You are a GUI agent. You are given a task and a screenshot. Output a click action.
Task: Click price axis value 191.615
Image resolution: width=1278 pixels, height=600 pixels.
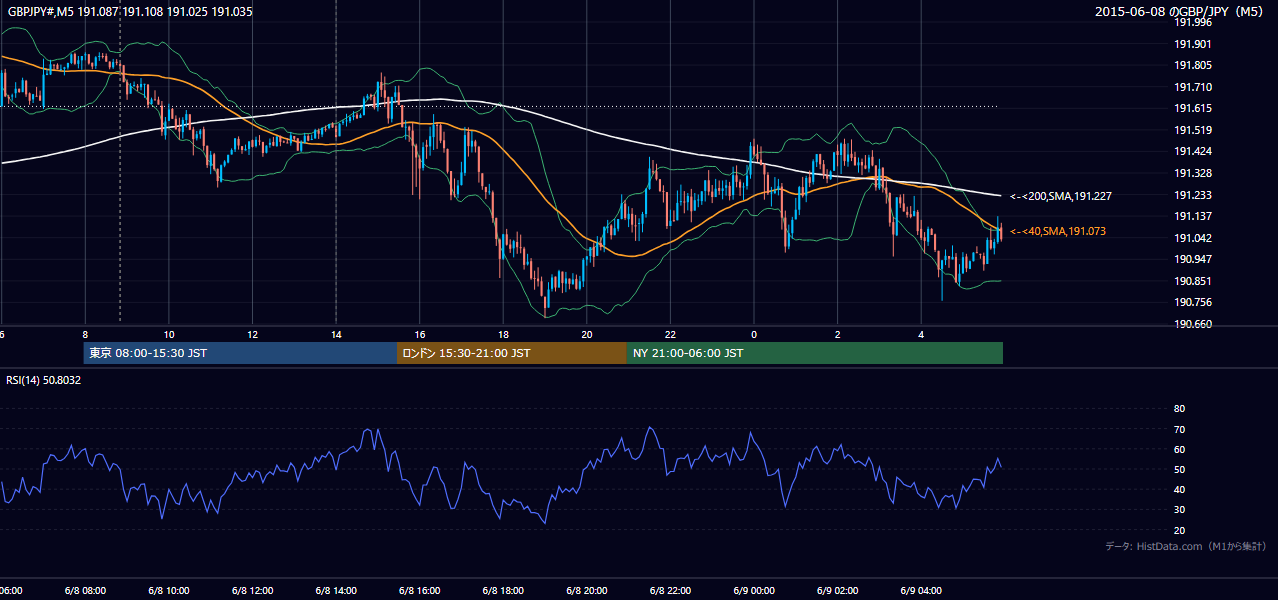[1192, 108]
